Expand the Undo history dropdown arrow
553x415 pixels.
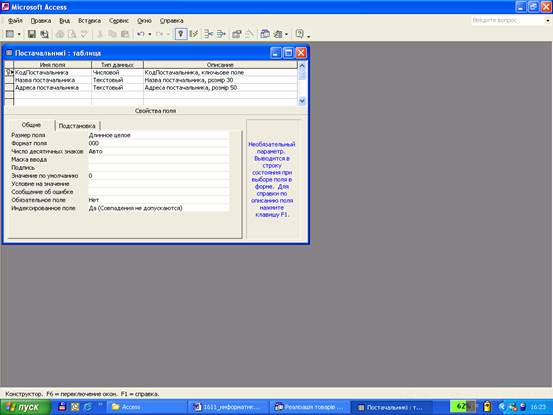[150, 34]
